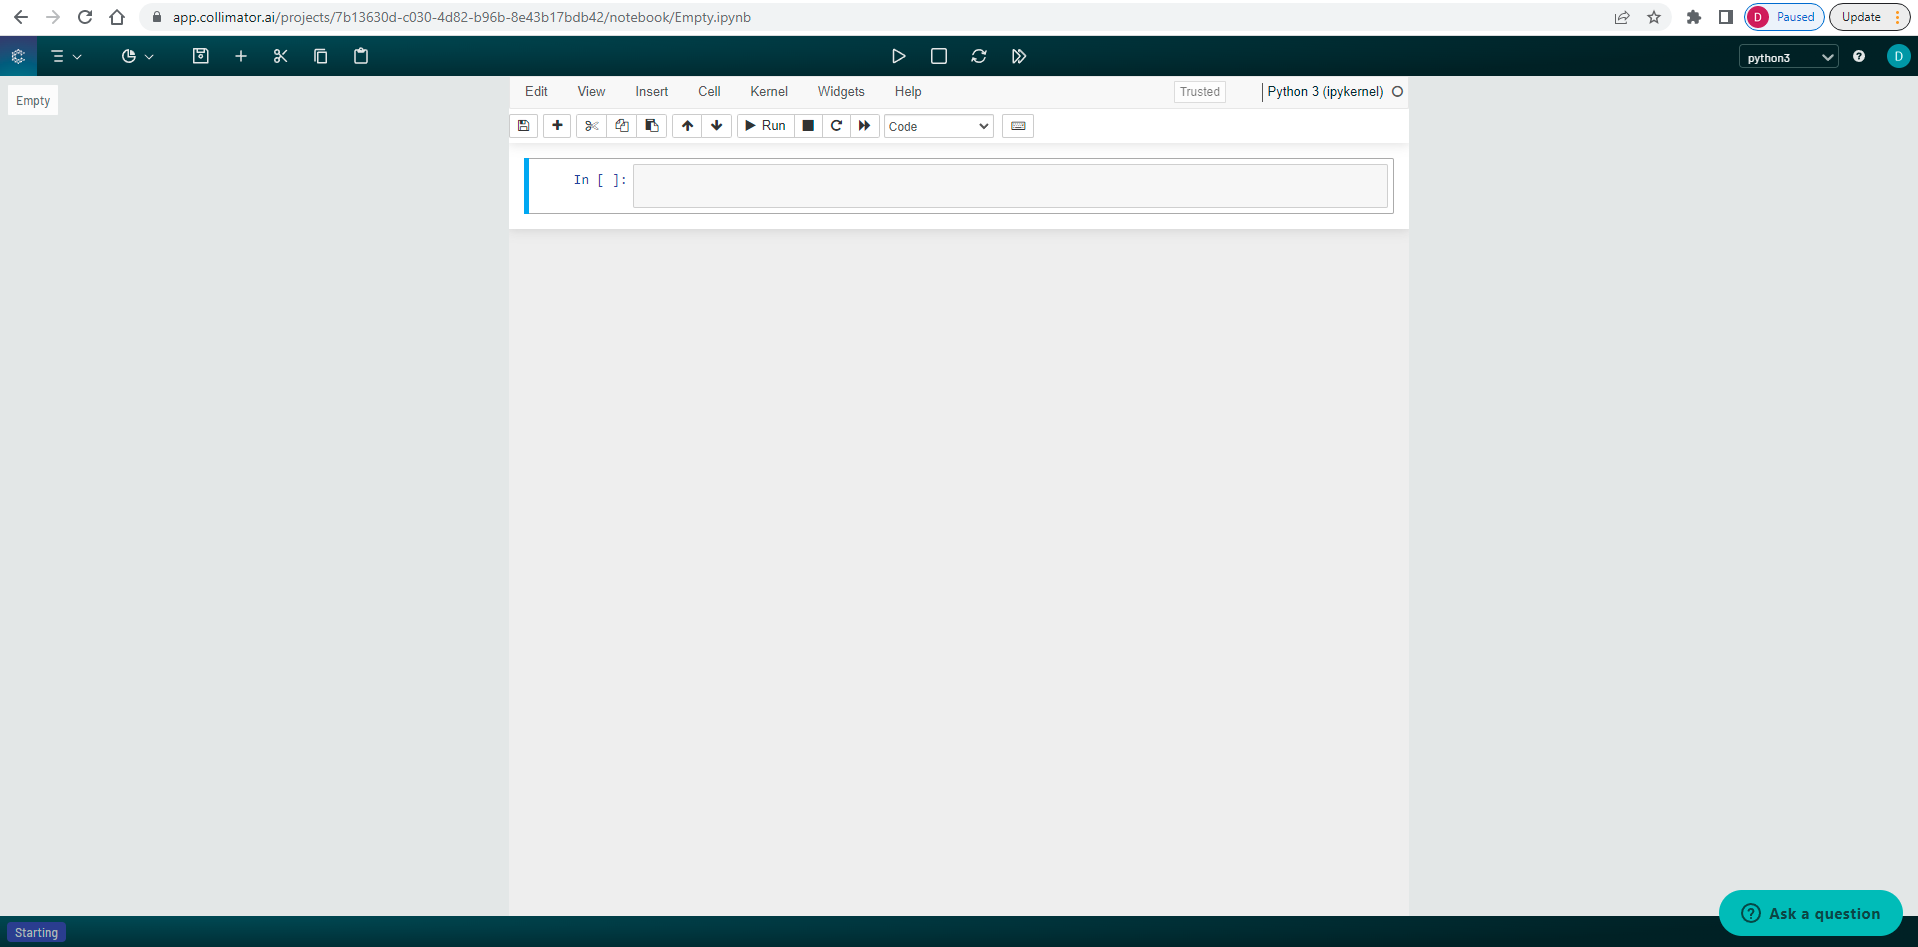Start the simulation with the play icon
This screenshot has height=947, width=1918.
tap(898, 56)
